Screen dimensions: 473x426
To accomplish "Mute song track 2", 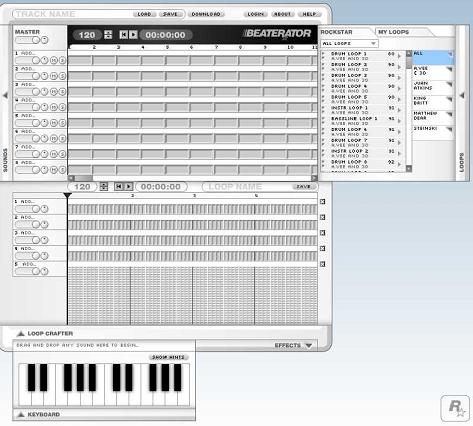I will [x=54, y=76].
